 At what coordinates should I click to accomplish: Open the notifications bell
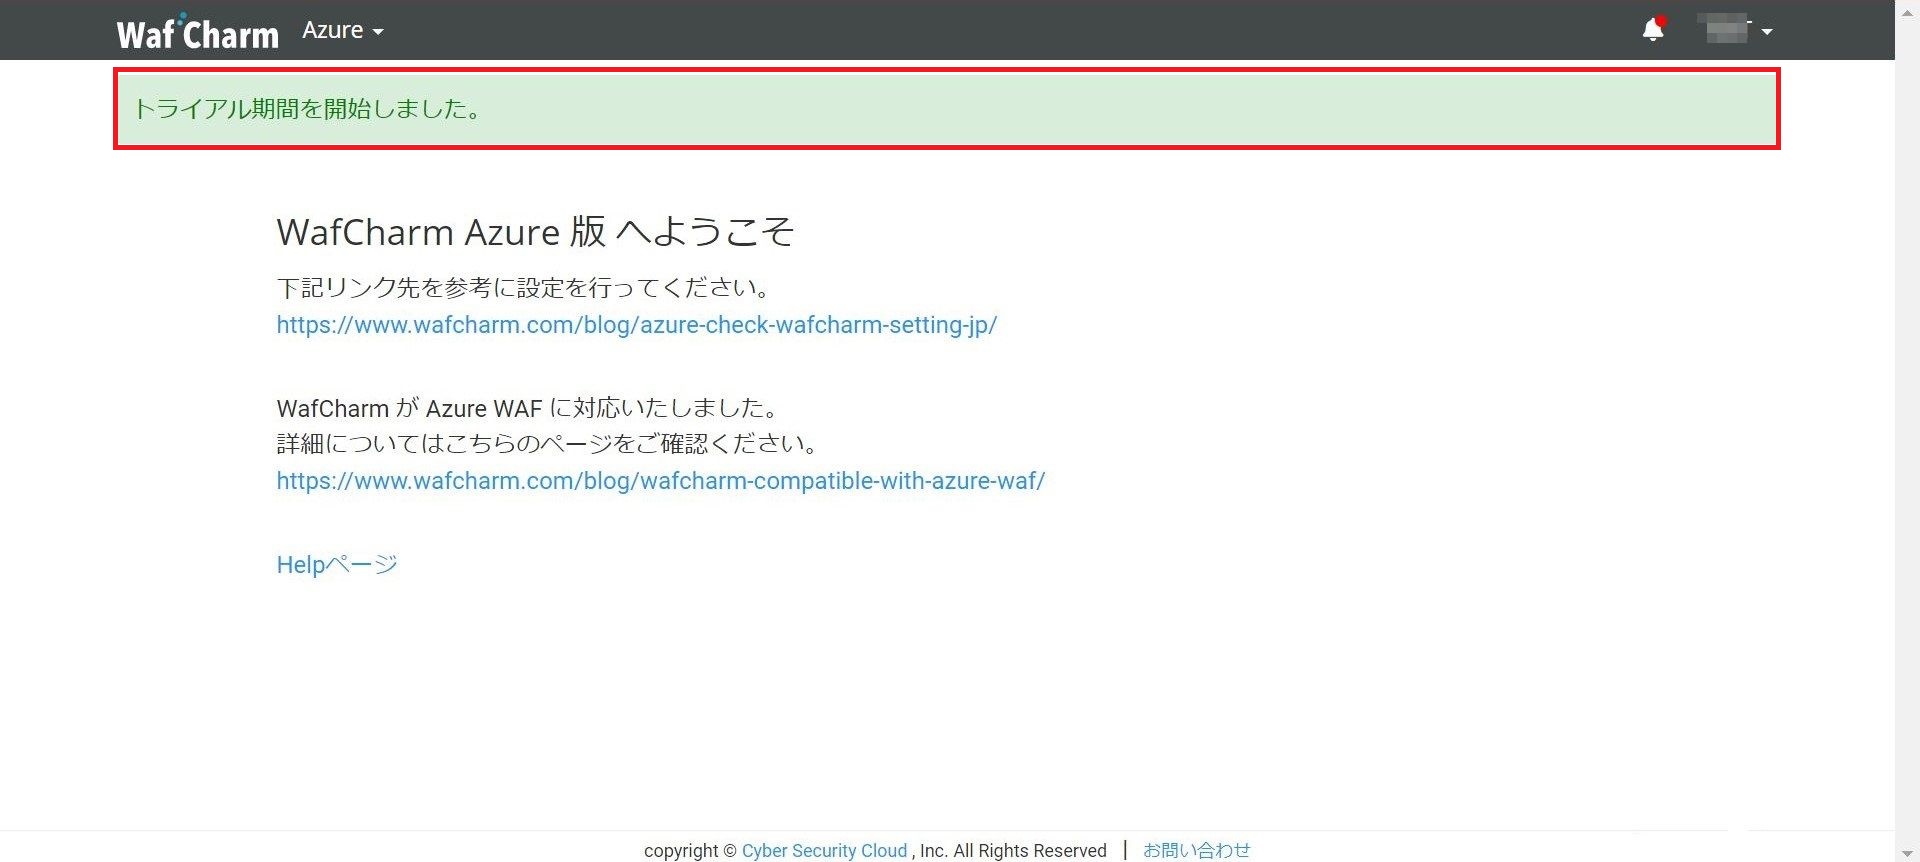[x=1654, y=29]
